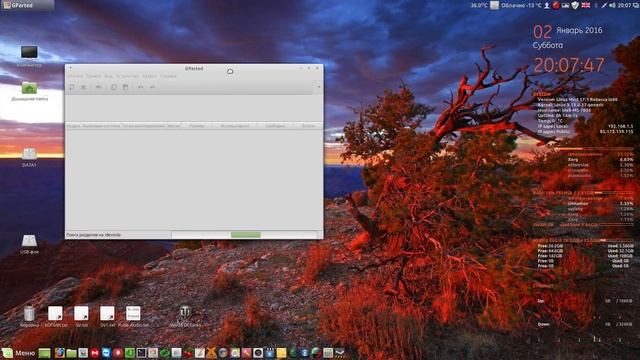Open the Устройство menu
Image resolution: width=640 pixels, height=360 pixels.
[x=127, y=76]
